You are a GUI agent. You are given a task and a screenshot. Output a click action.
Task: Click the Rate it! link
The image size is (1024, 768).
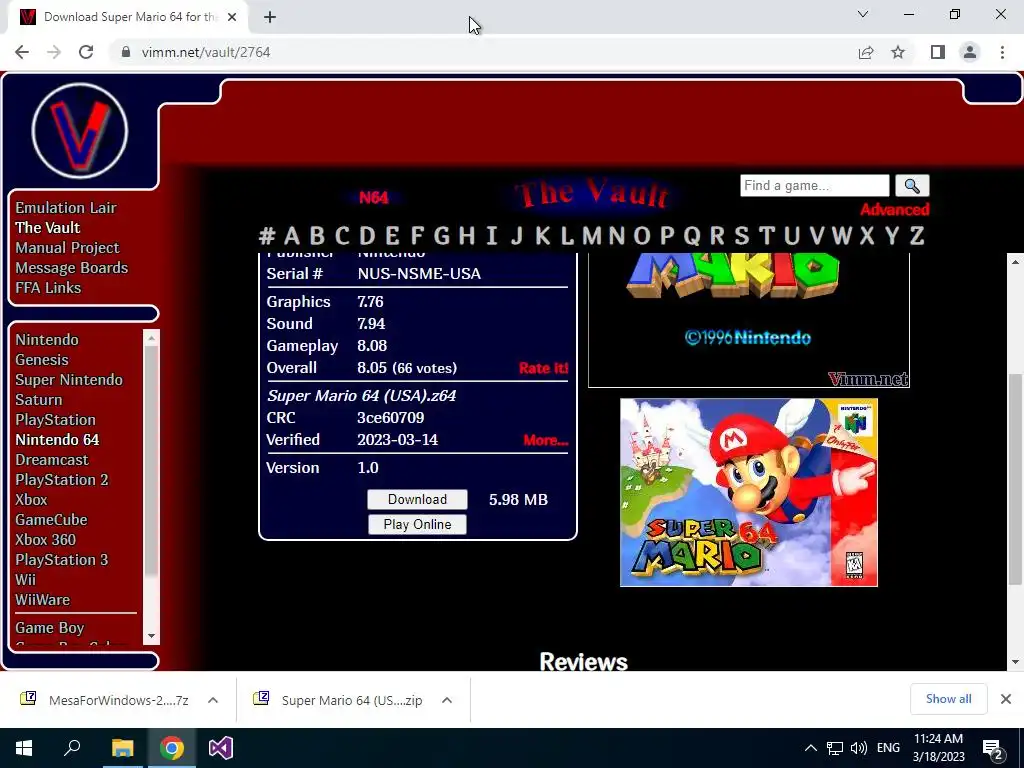pyautogui.click(x=543, y=368)
